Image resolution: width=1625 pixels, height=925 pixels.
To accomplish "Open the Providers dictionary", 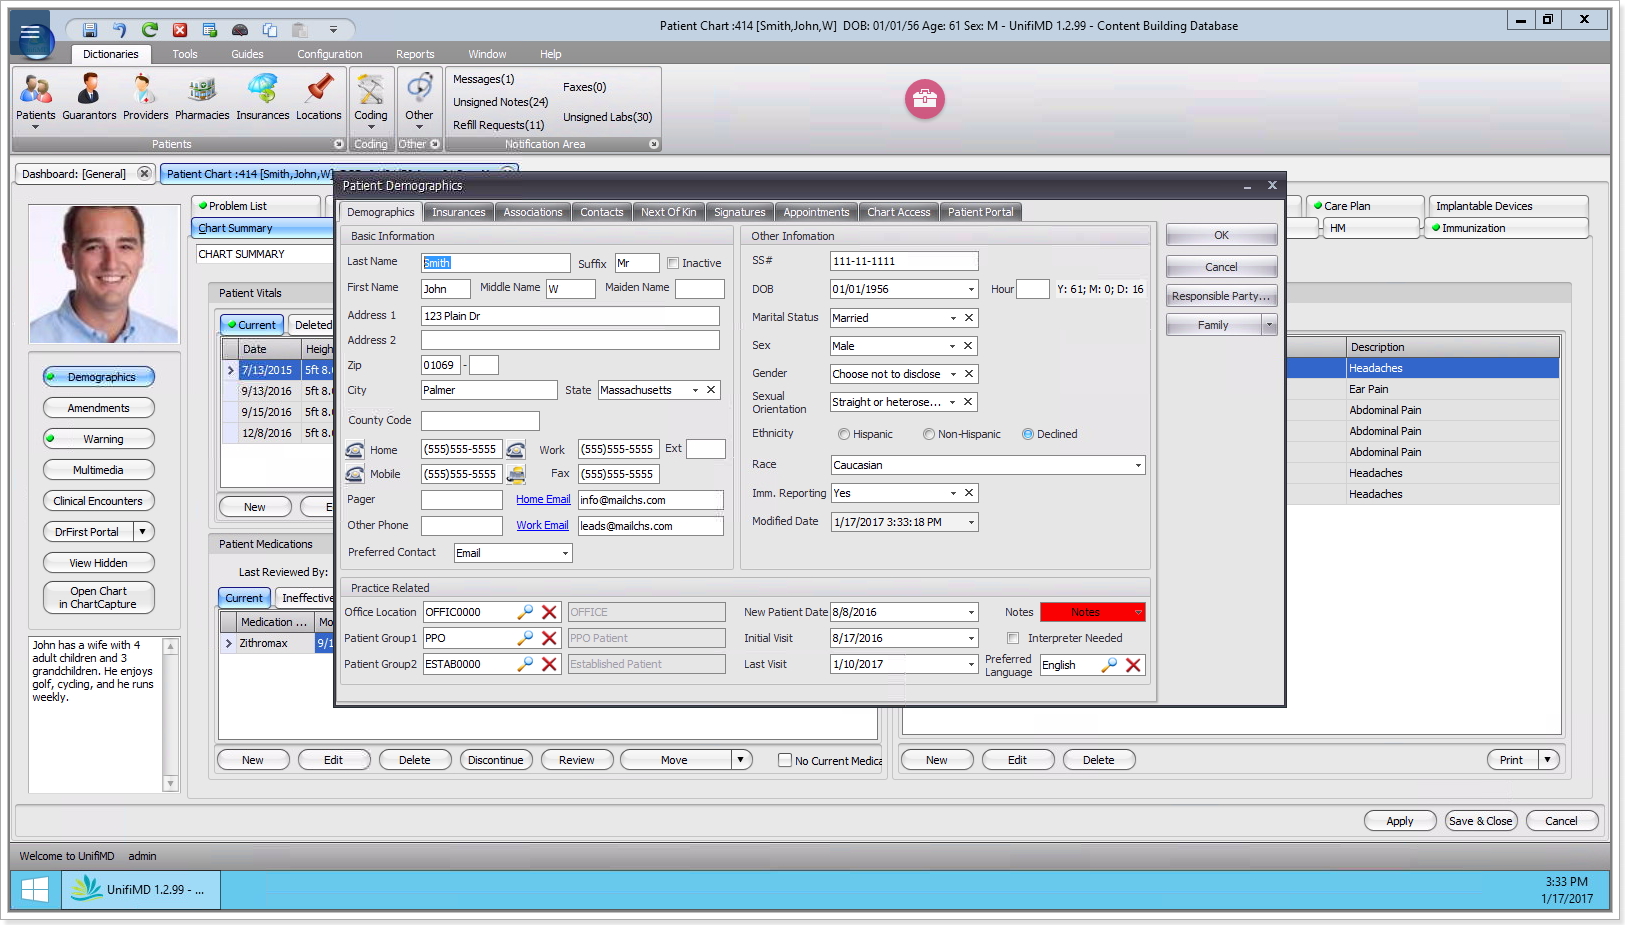I will coord(146,97).
